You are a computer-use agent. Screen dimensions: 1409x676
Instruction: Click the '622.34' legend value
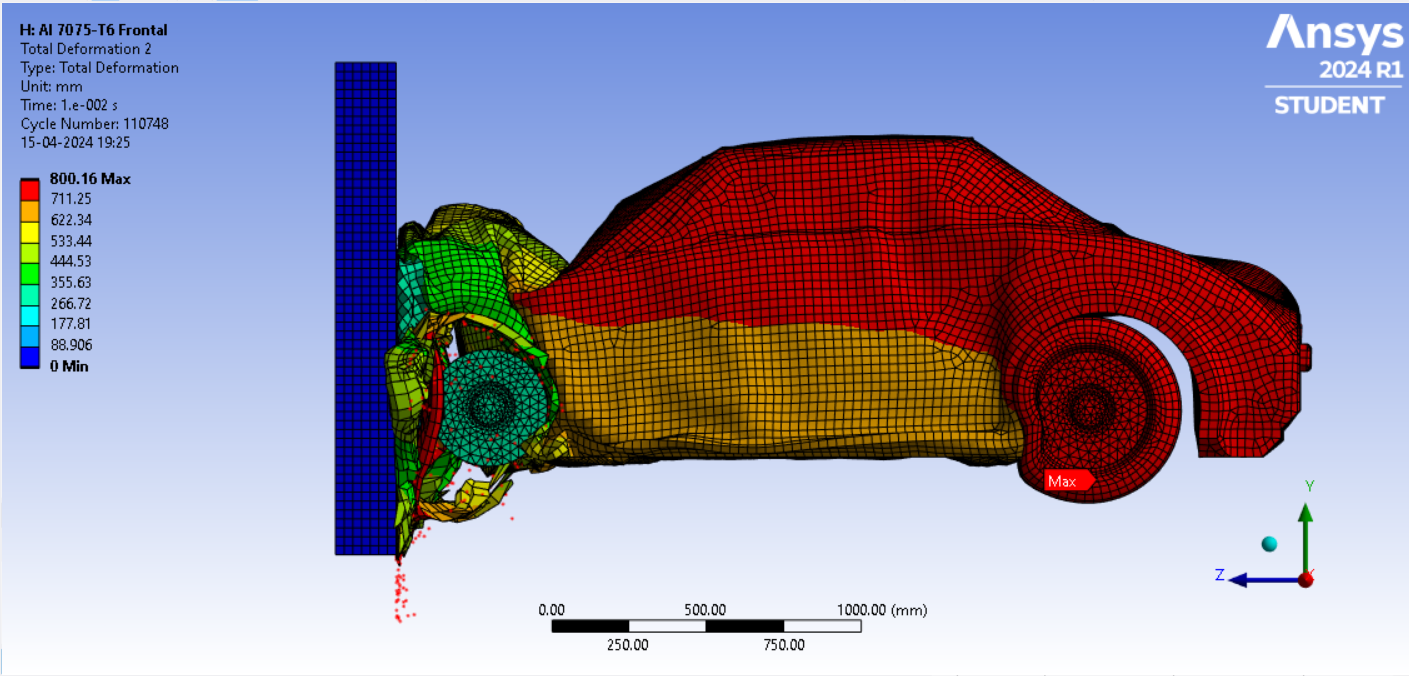[70, 220]
